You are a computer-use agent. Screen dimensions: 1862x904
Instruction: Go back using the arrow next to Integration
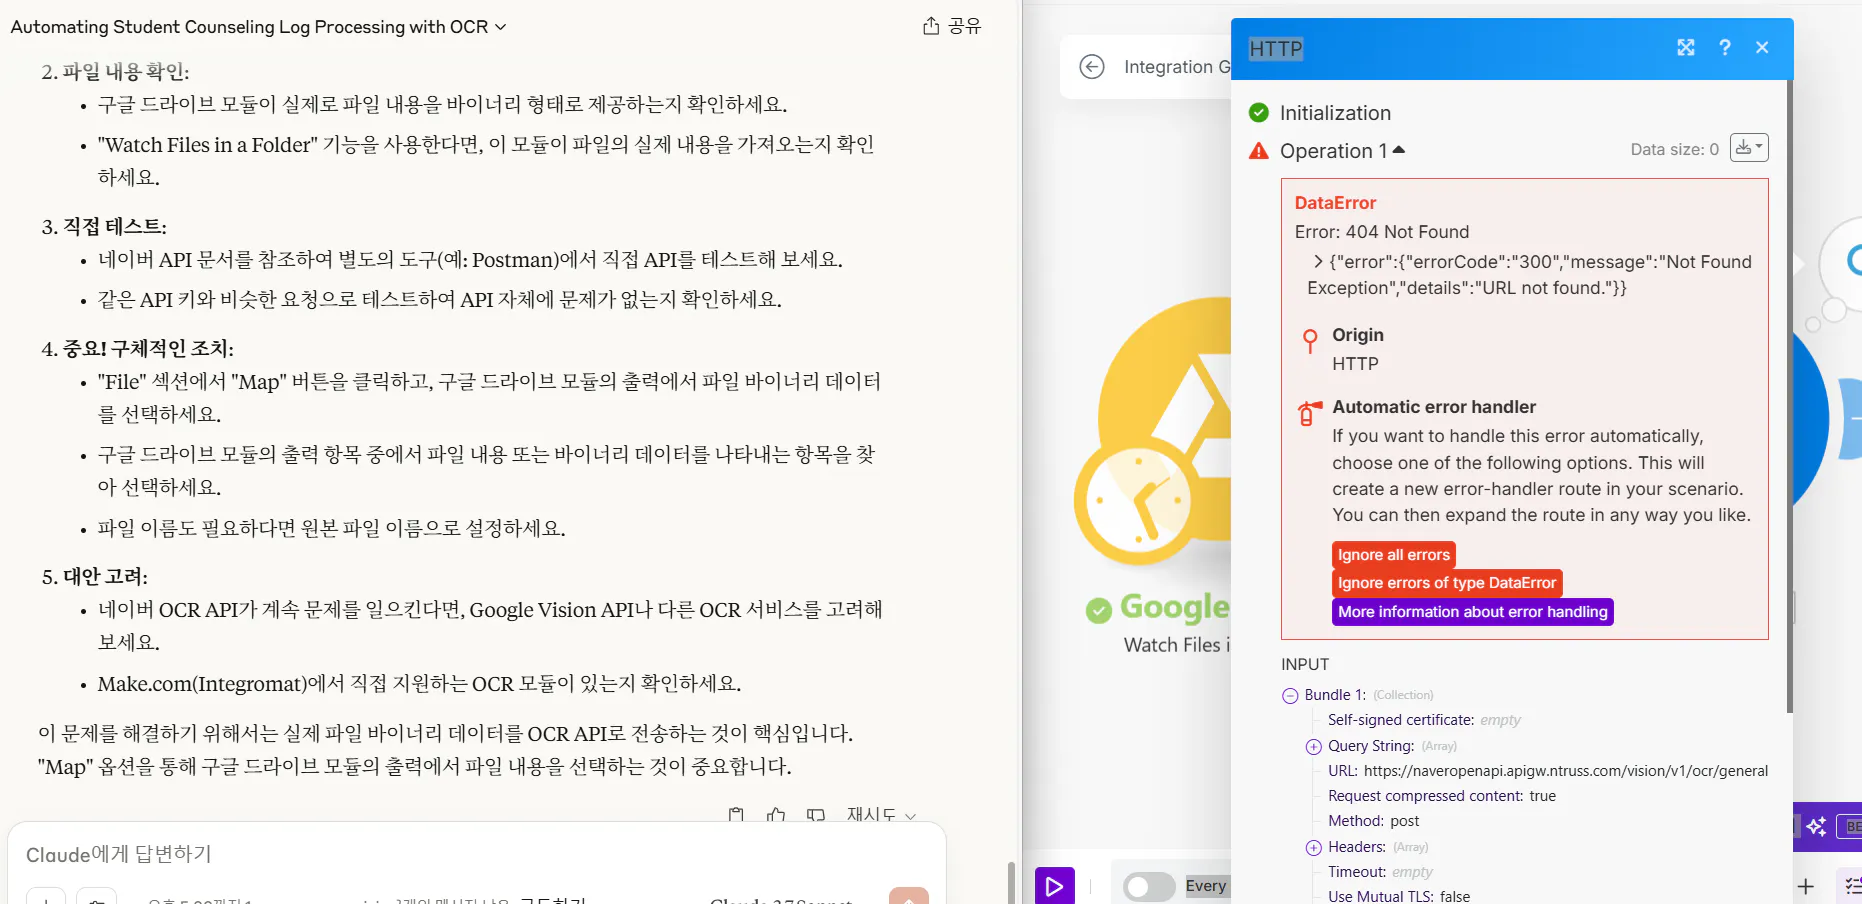pos(1092,67)
